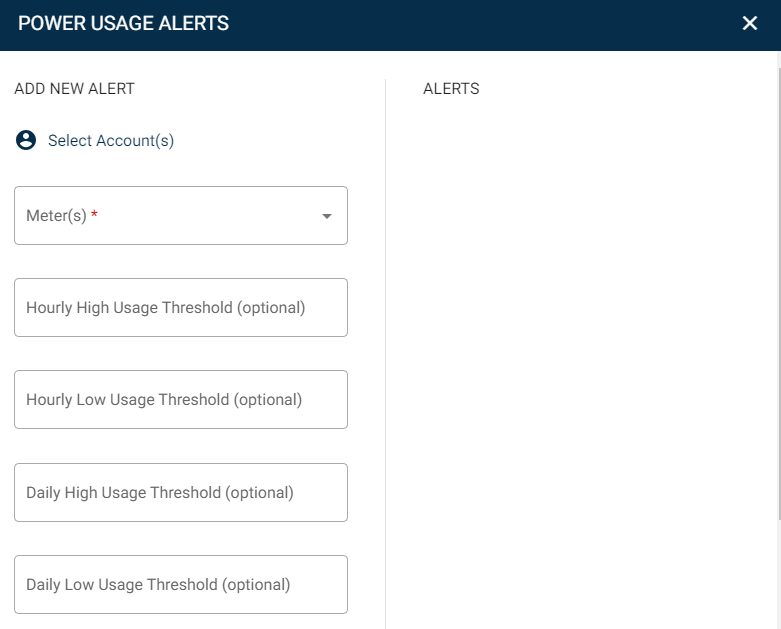The height and width of the screenshot is (629, 781).
Task: Open the Select Account(s) link
Action: point(111,140)
